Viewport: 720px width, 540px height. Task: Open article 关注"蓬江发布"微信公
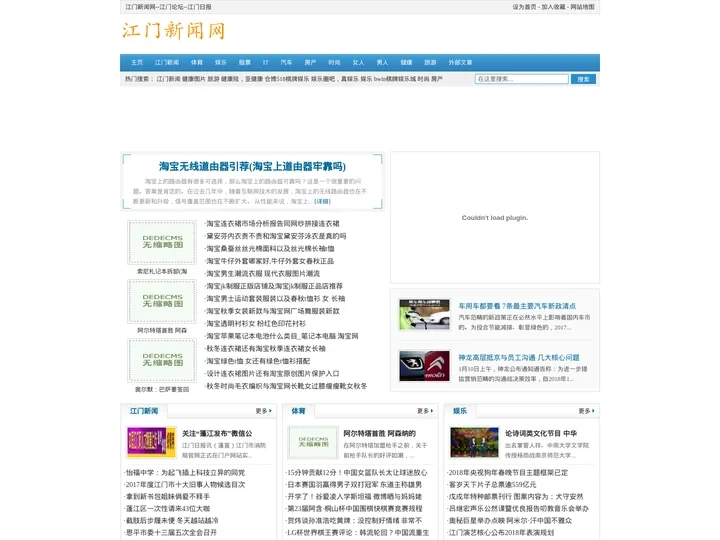(x=217, y=433)
